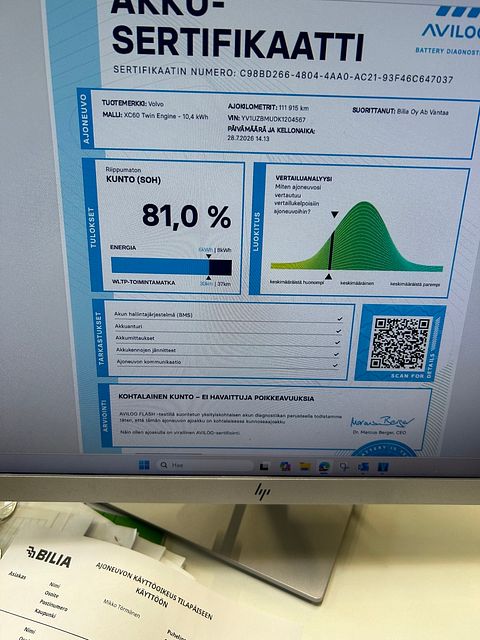Screen dimensions: 480x640
Task: Click the date and time 28.7.2026 14.13
Action: click(x=246, y=138)
